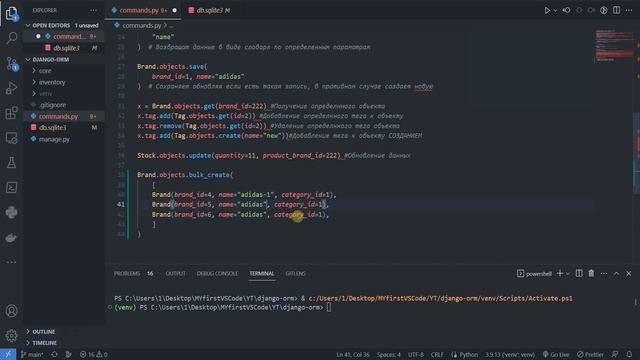Change encoding via UTF-8 indicator

pos(416,354)
